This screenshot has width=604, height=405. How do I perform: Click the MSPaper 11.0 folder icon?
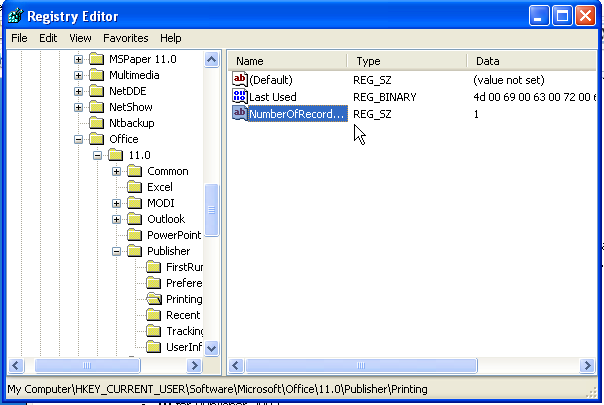[x=96, y=59]
